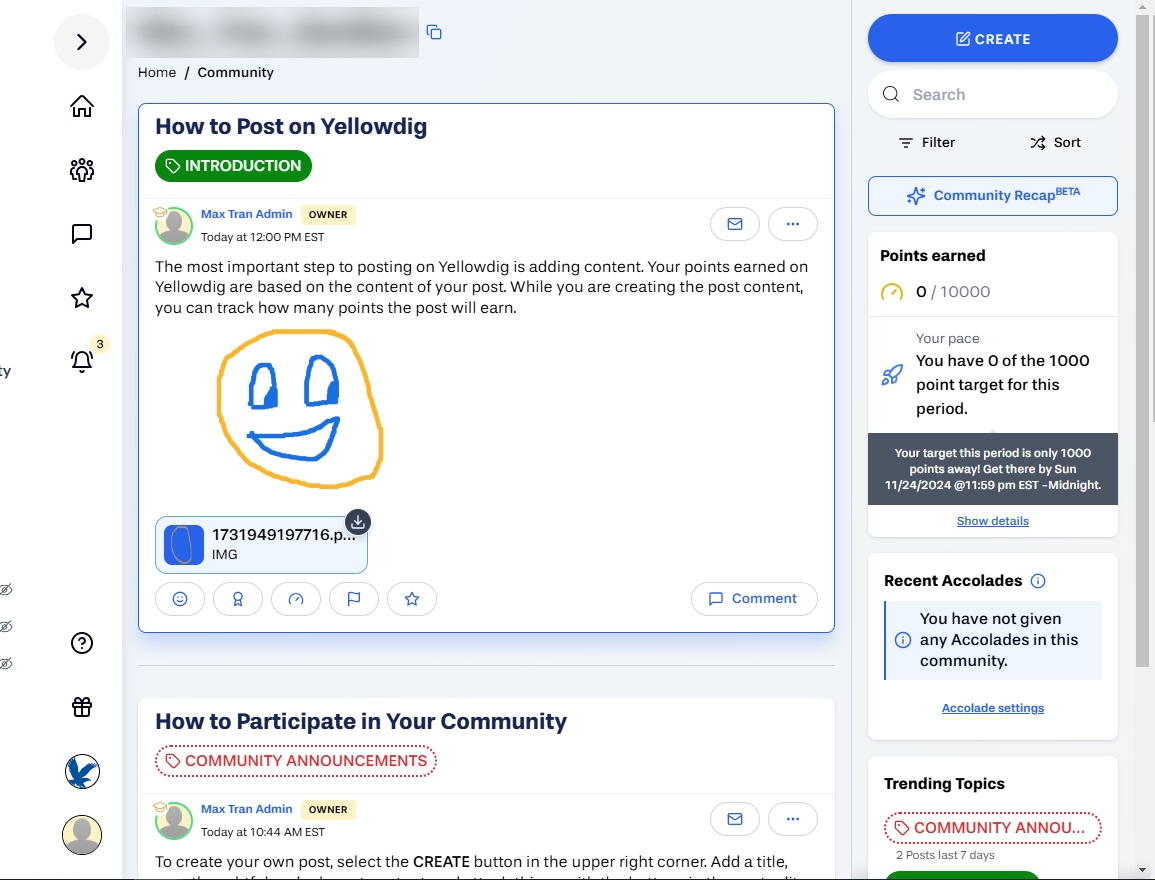Screen dimensions: 1155x880
Task: Click the points gauge icon beside 0 / 10000
Action: 892,292
